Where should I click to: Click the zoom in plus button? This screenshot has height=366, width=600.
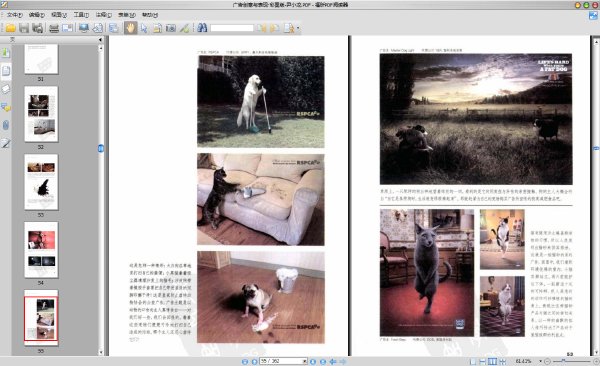tap(596, 361)
